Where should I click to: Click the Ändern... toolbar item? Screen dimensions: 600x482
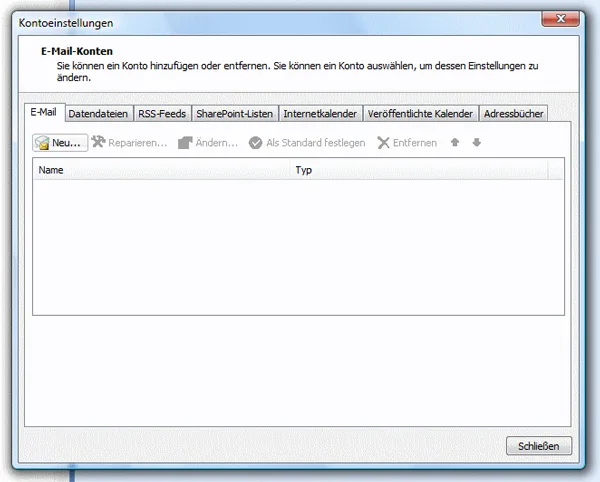pyautogui.click(x=208, y=143)
